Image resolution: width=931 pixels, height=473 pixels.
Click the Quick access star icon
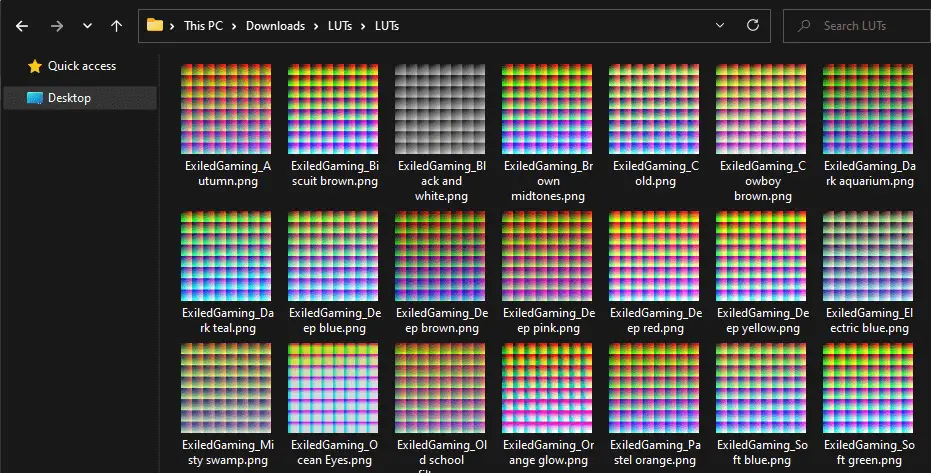(x=34, y=66)
